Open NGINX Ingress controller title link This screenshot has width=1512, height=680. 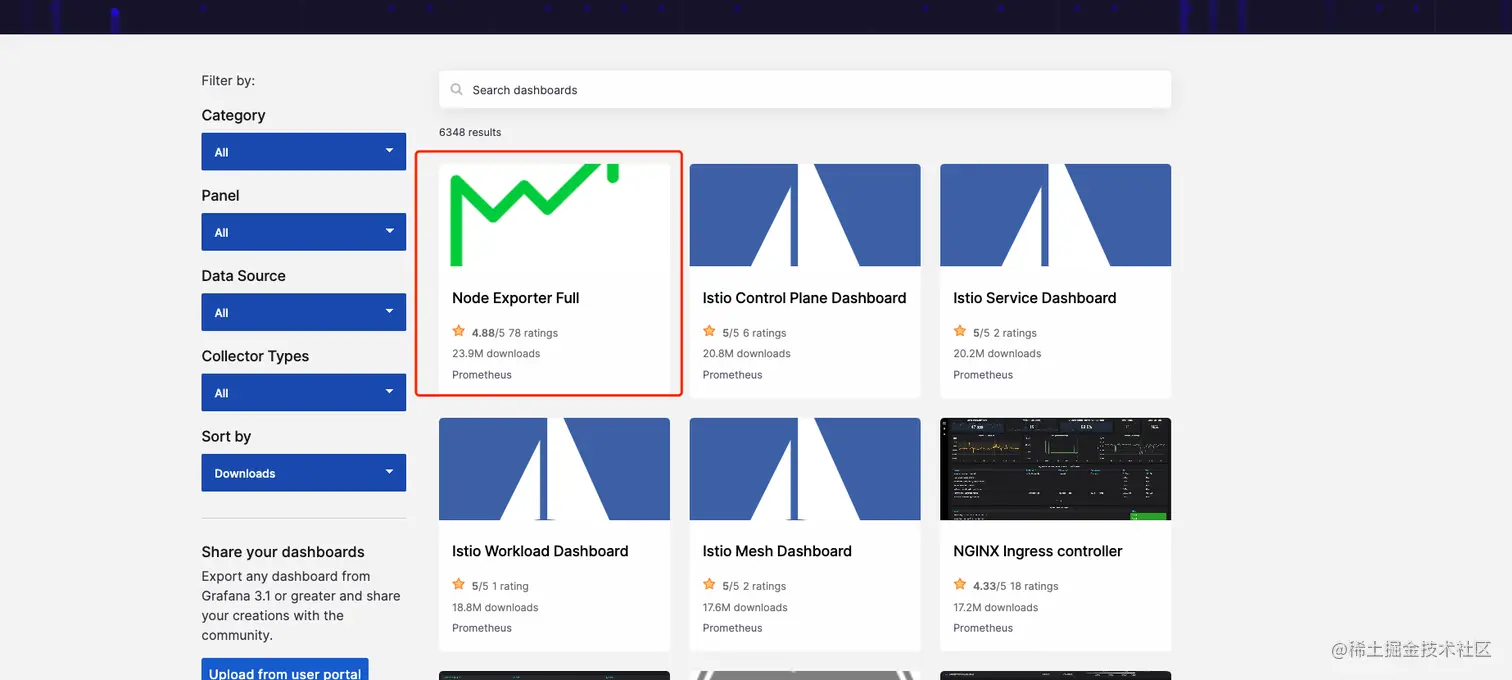coord(1038,551)
